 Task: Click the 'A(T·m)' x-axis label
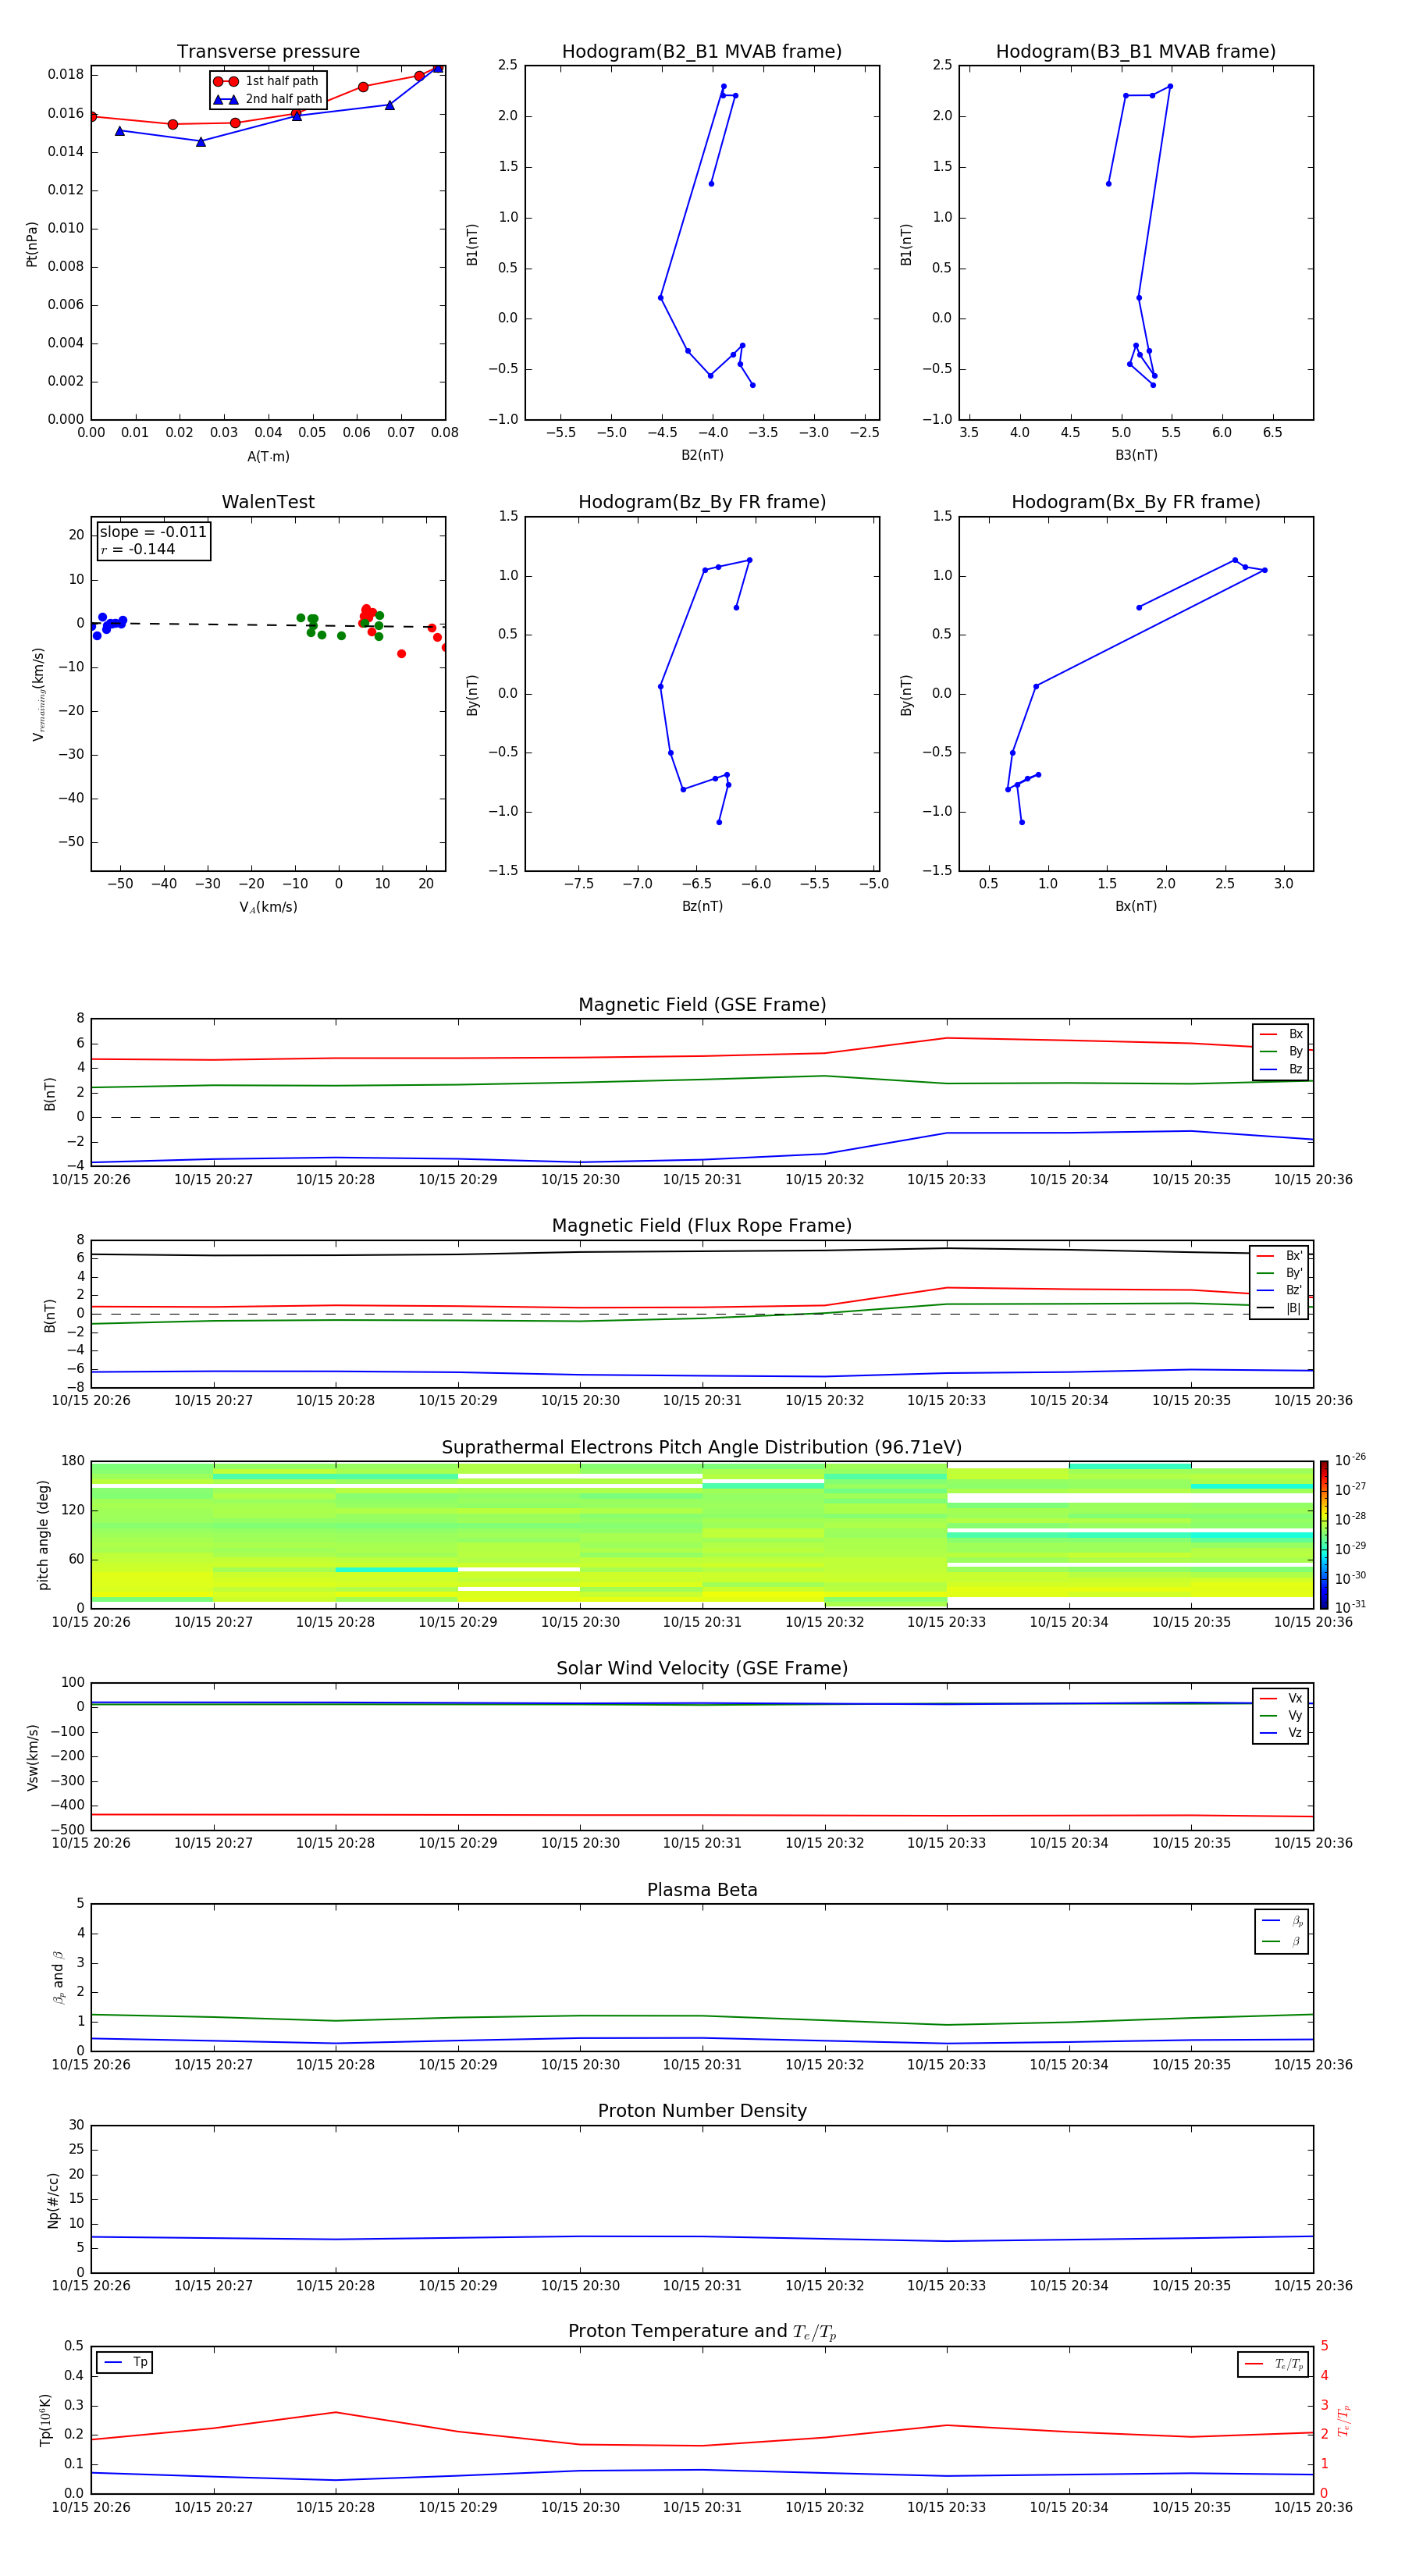pos(268,457)
